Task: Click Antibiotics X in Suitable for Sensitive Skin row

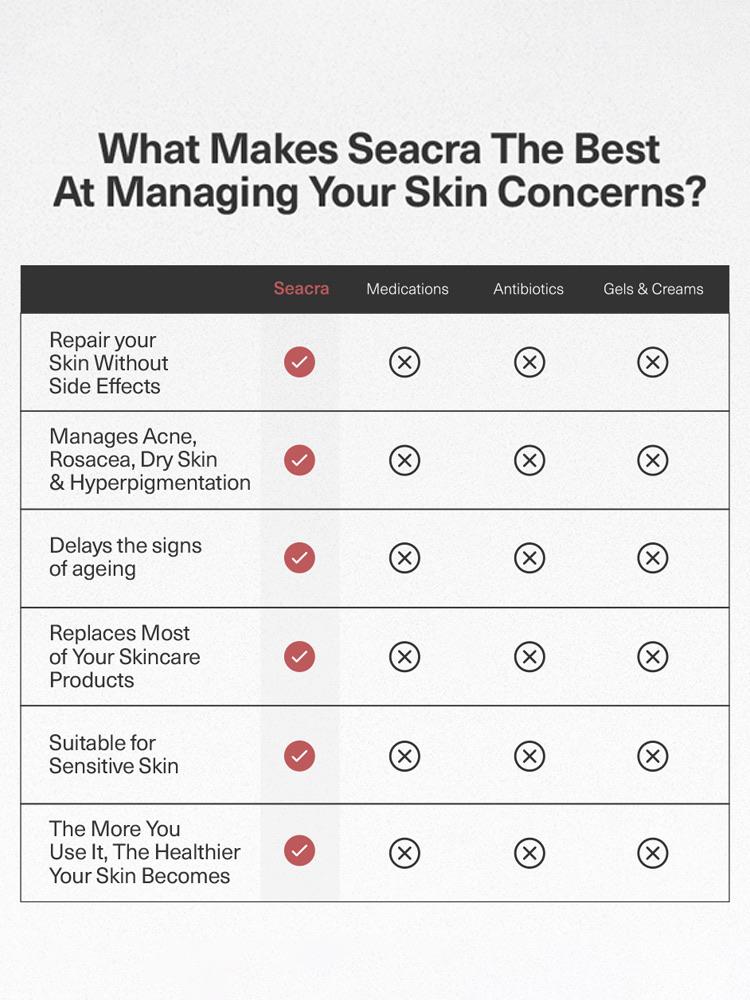Action: point(529,755)
